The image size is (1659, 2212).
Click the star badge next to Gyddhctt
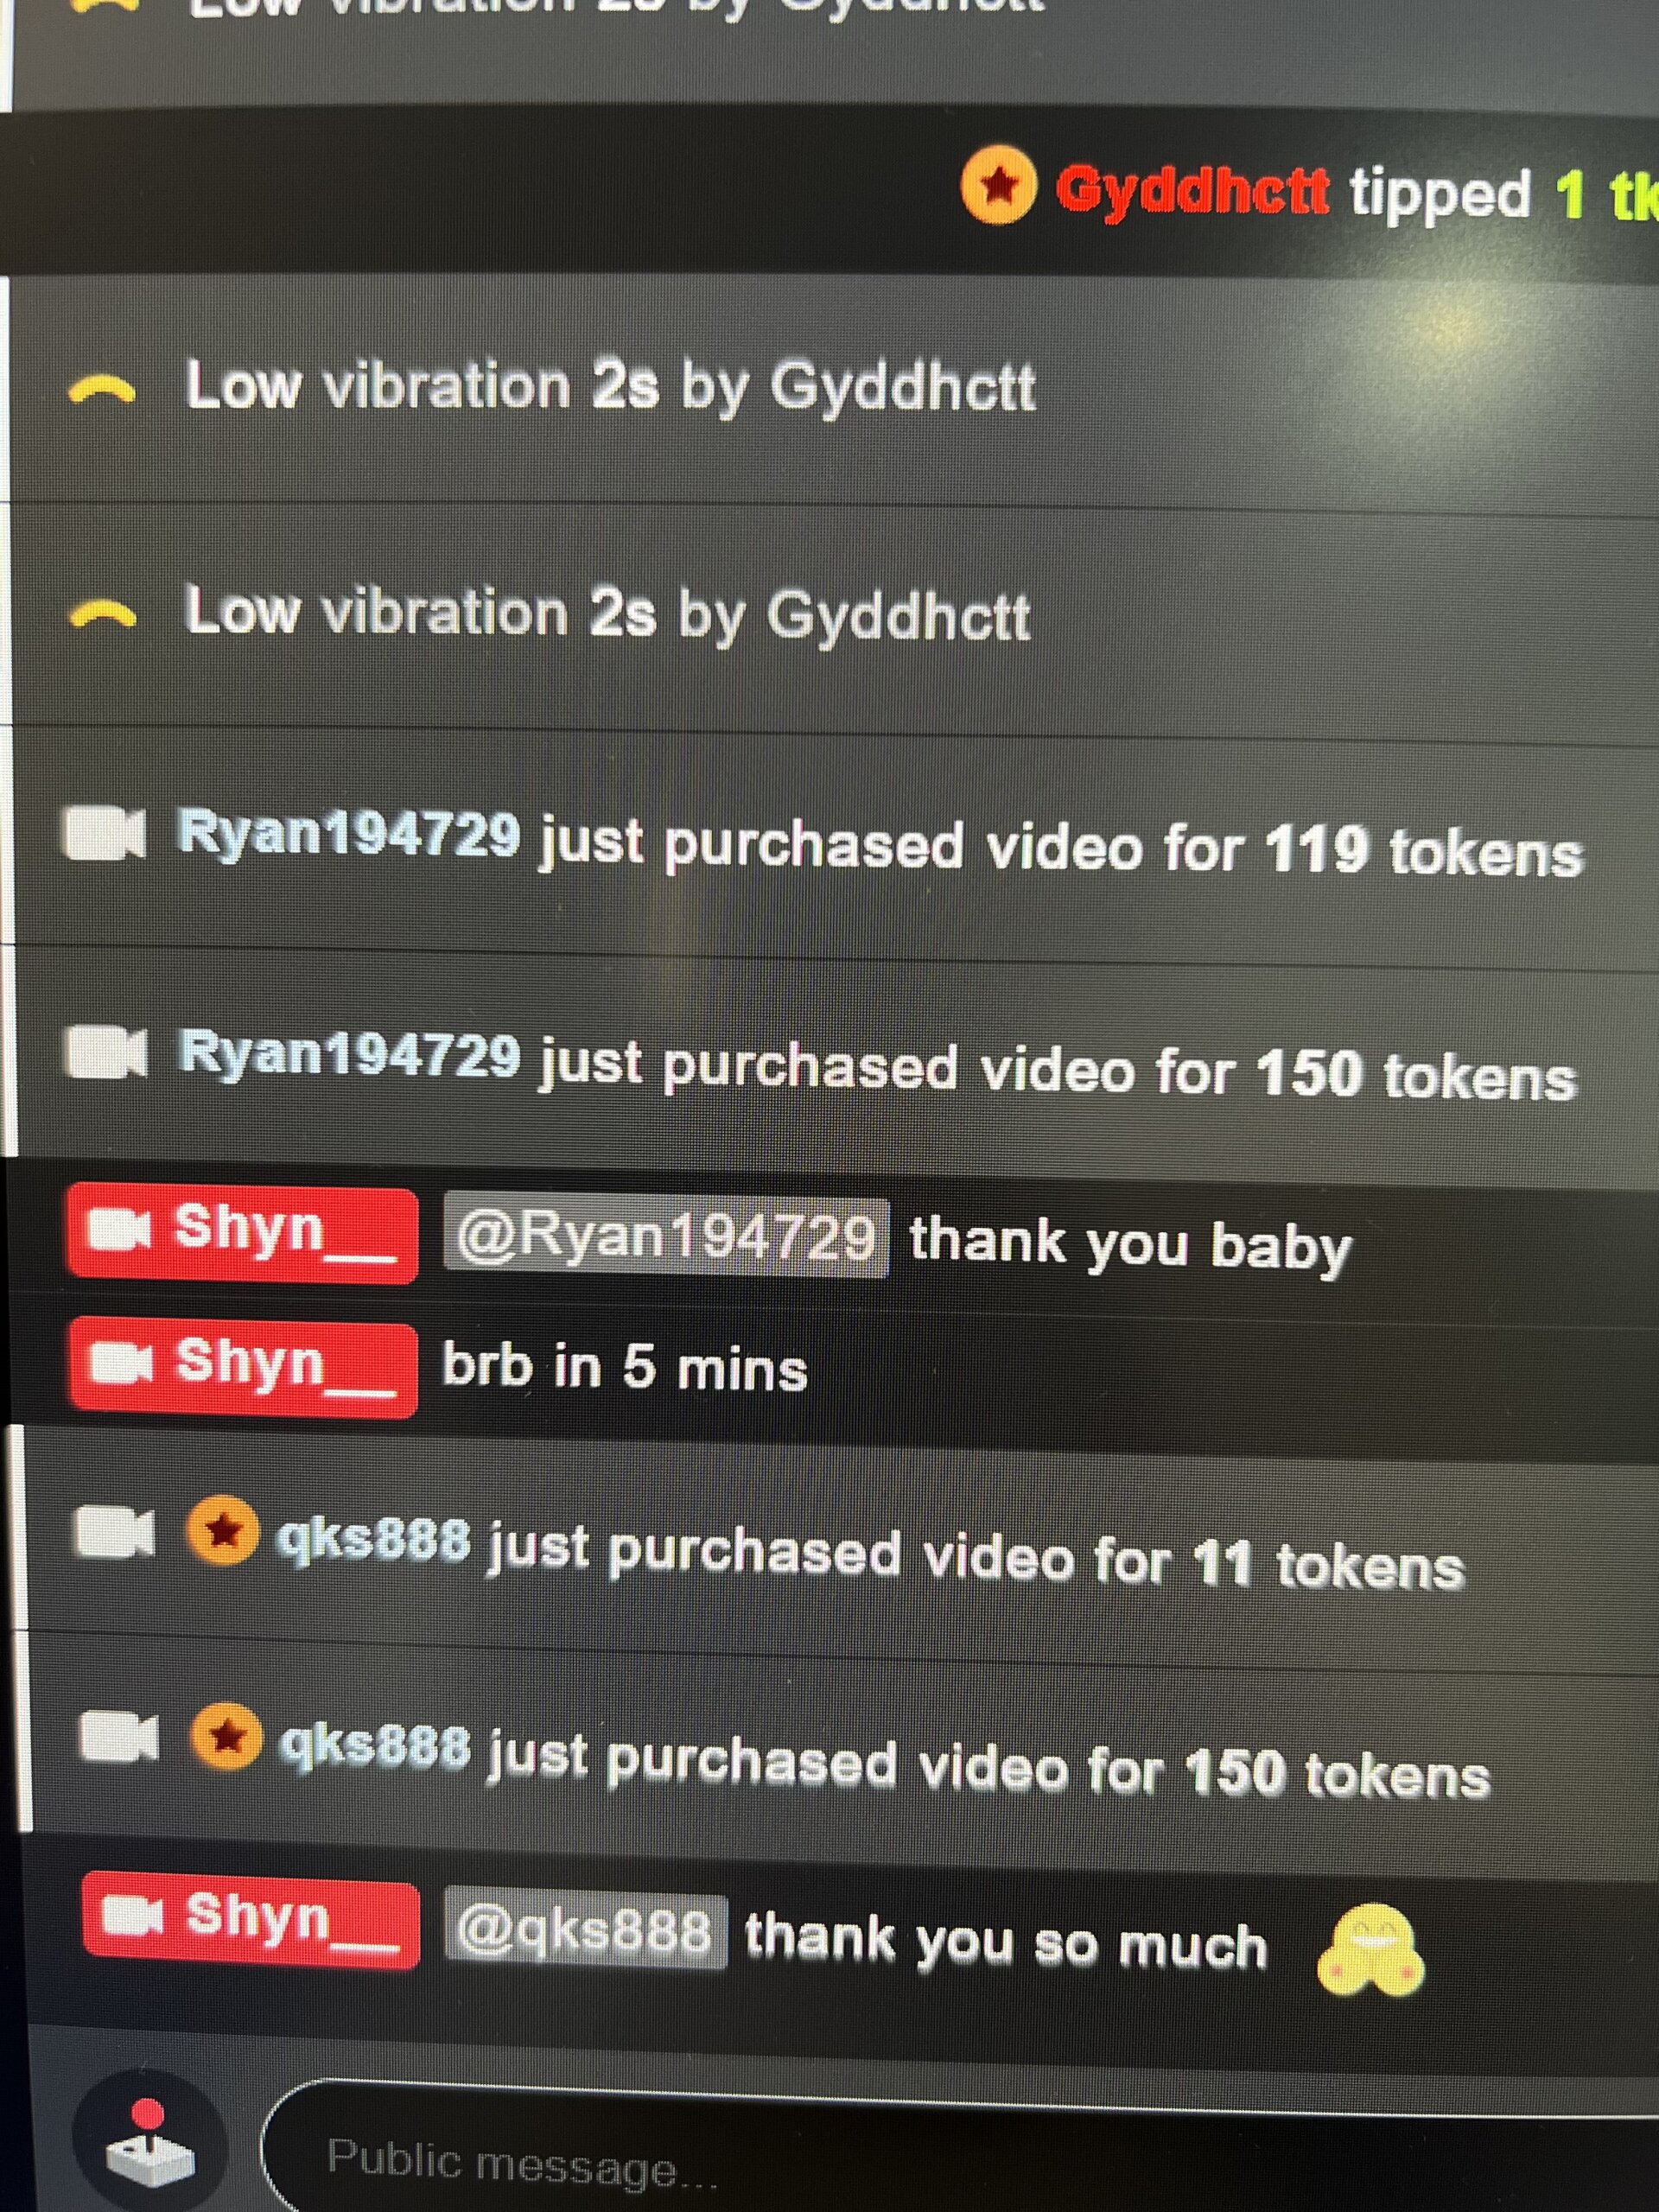tap(997, 183)
